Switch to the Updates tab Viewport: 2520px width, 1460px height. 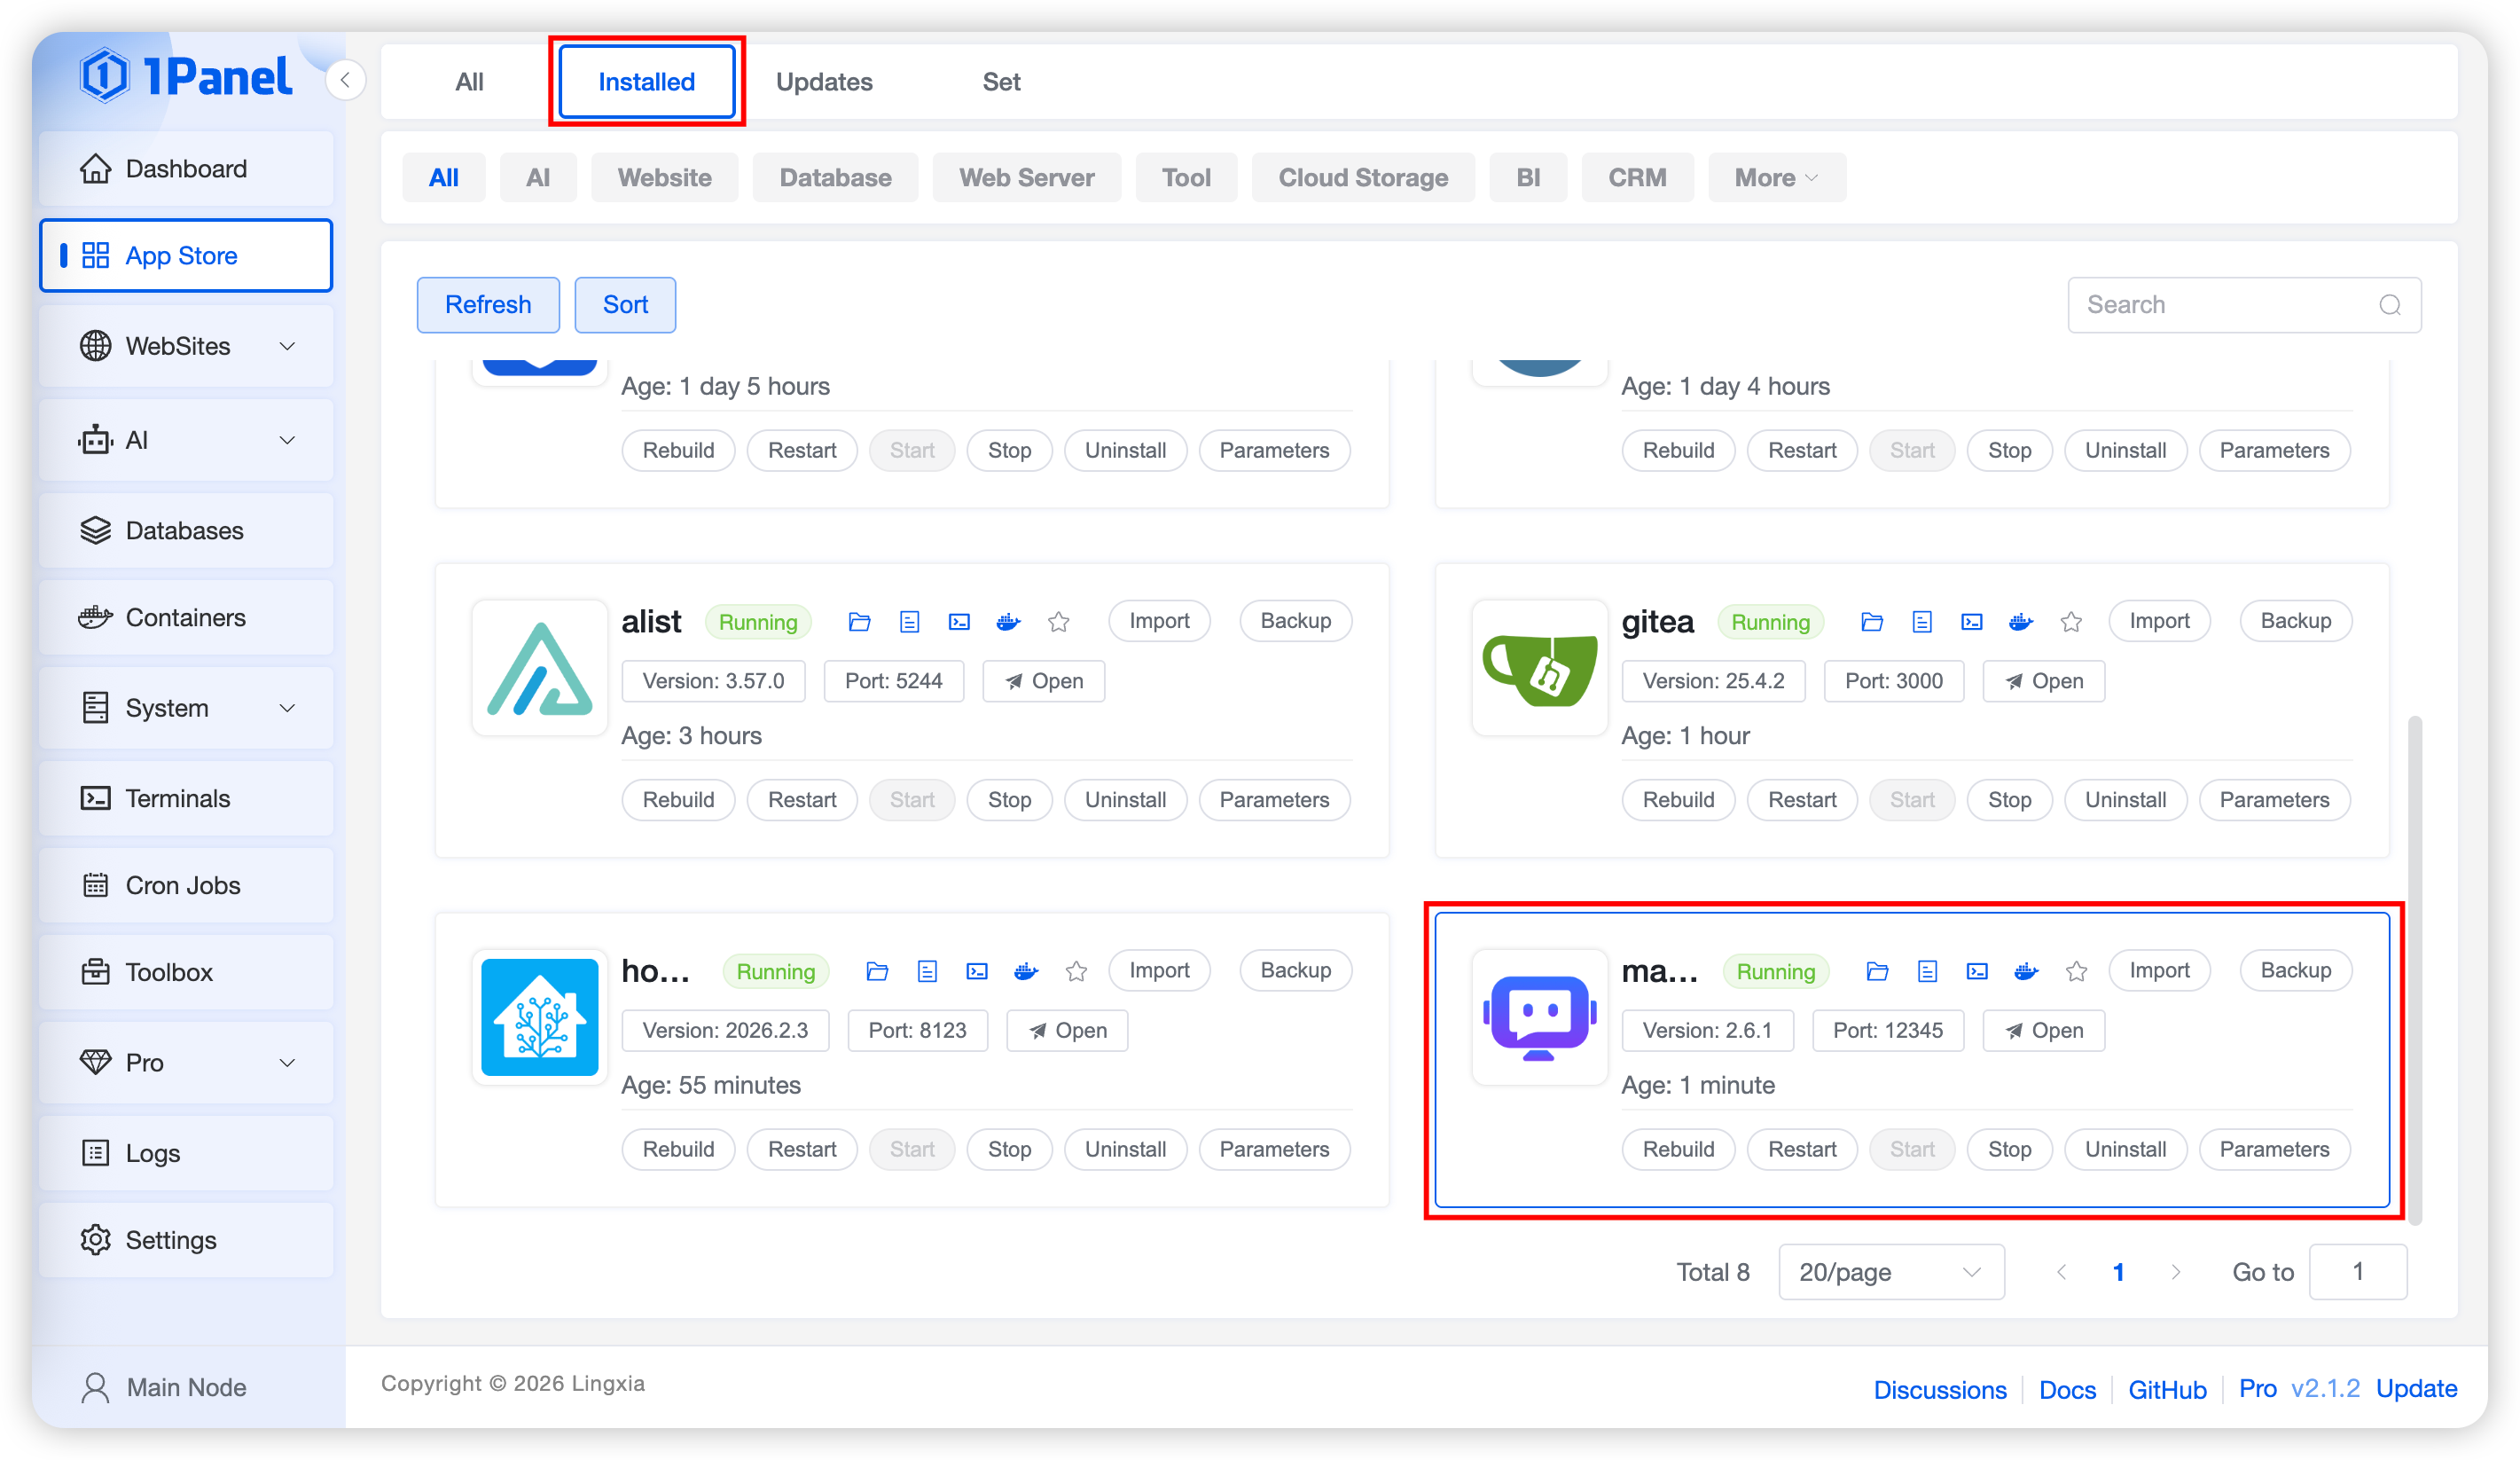823,82
